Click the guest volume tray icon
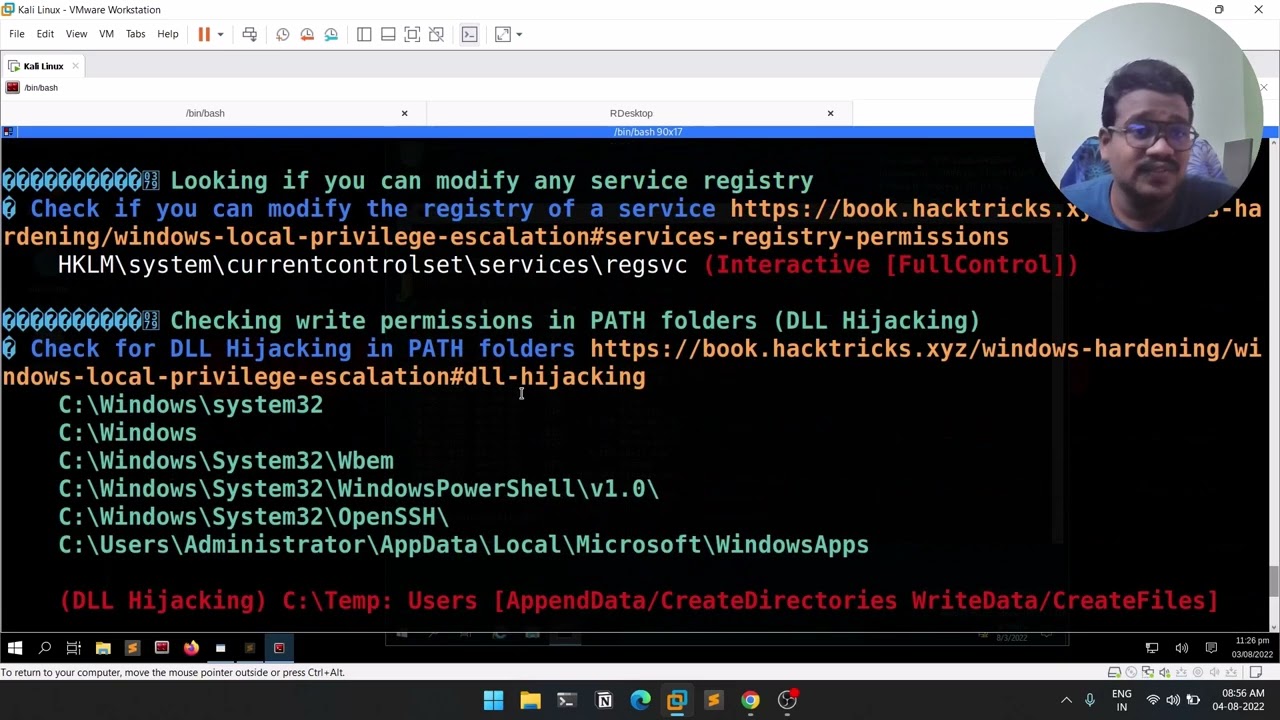 point(1181,648)
